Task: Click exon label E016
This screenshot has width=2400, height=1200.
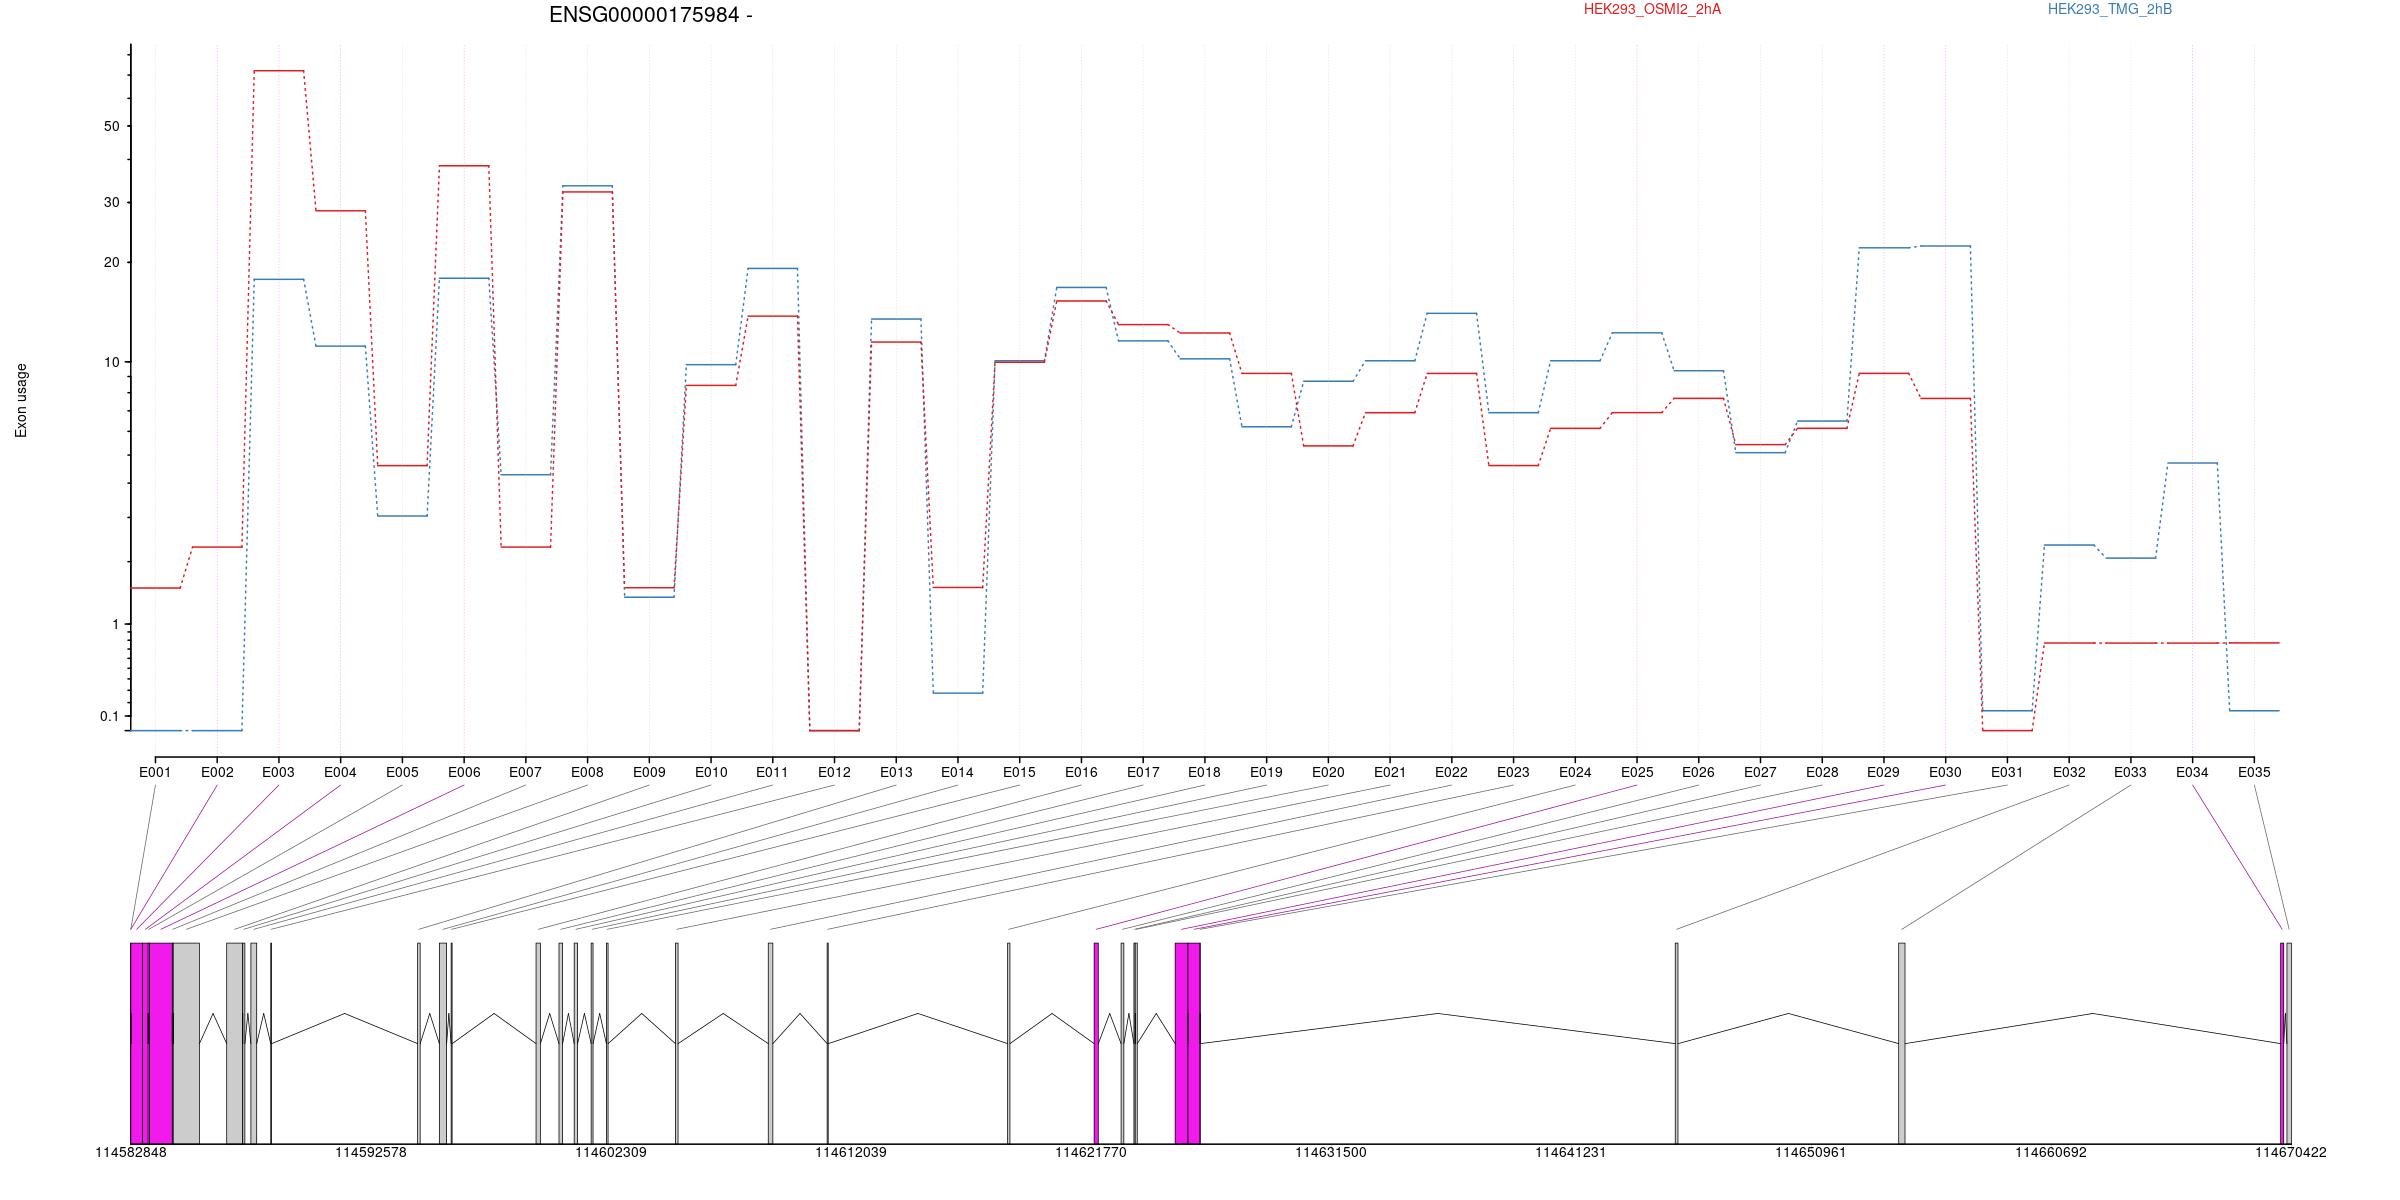Action: (1081, 772)
